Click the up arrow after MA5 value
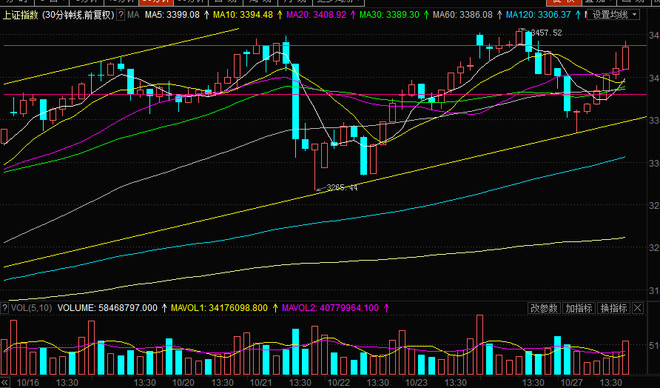660x388 pixels. click(x=206, y=15)
